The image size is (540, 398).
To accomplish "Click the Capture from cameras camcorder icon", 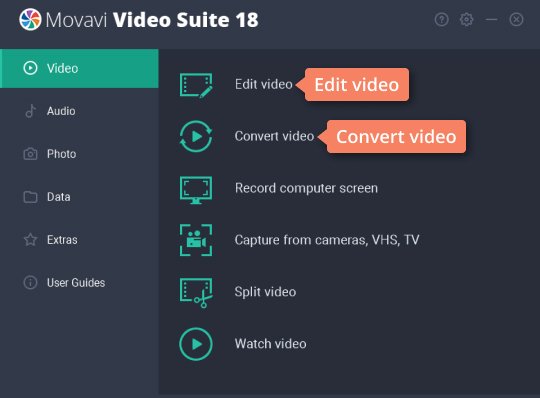I will (196, 240).
